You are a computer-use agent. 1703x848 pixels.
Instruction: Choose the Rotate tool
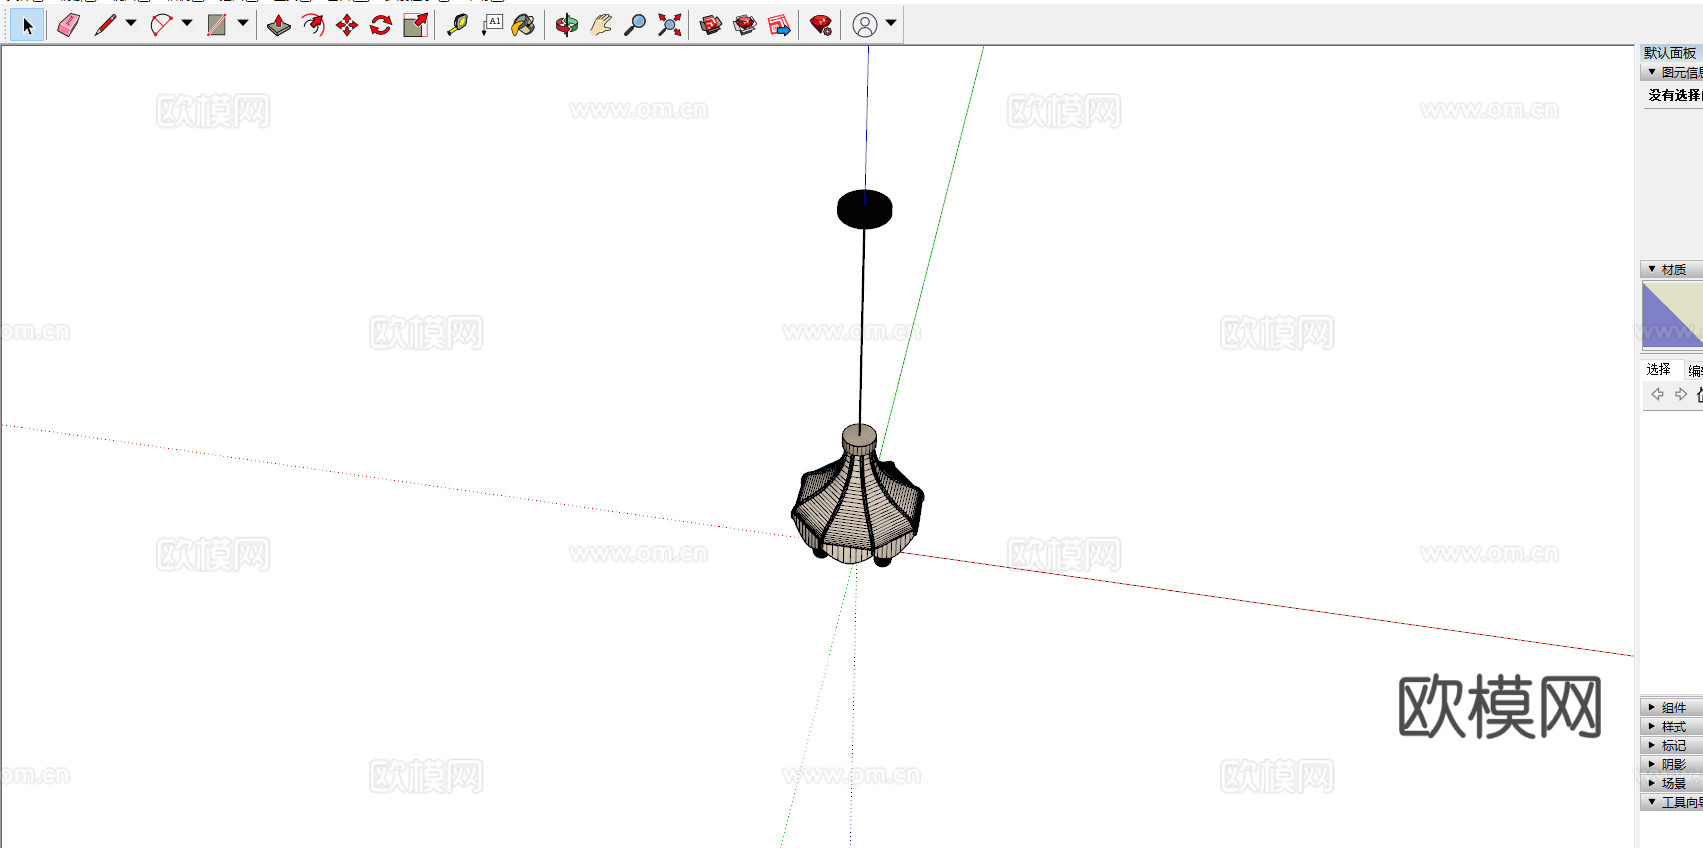coord(381,25)
